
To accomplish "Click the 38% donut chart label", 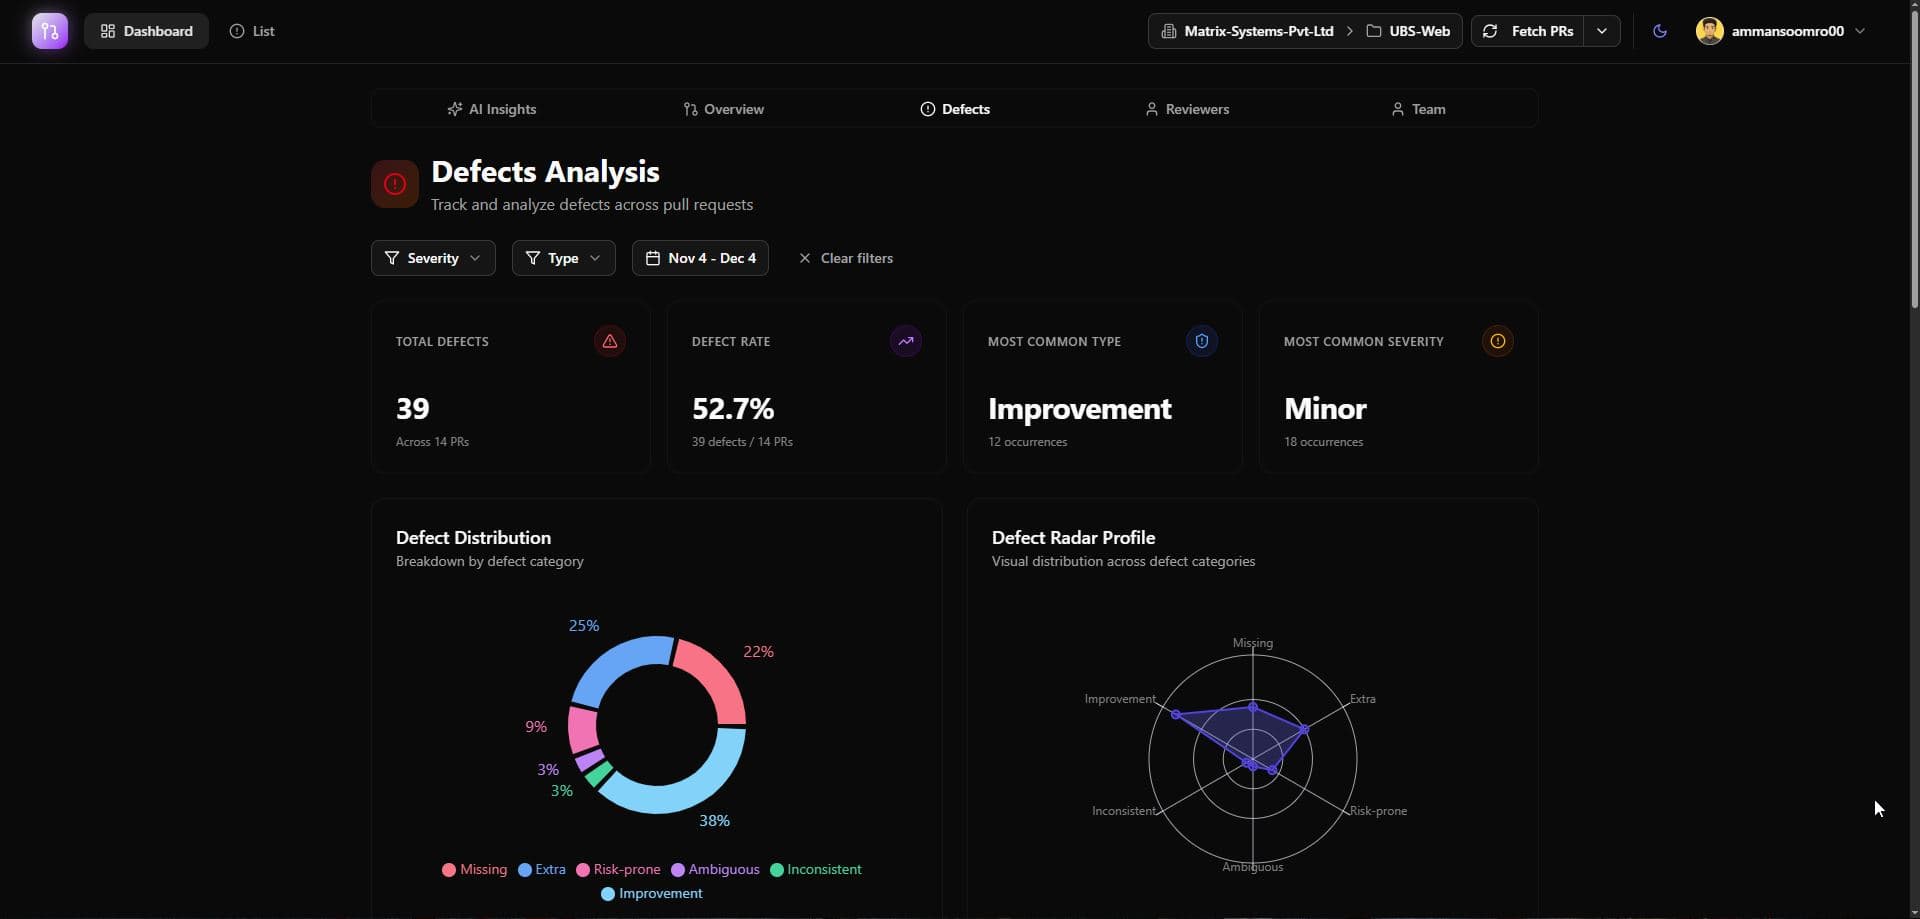I will pos(714,821).
